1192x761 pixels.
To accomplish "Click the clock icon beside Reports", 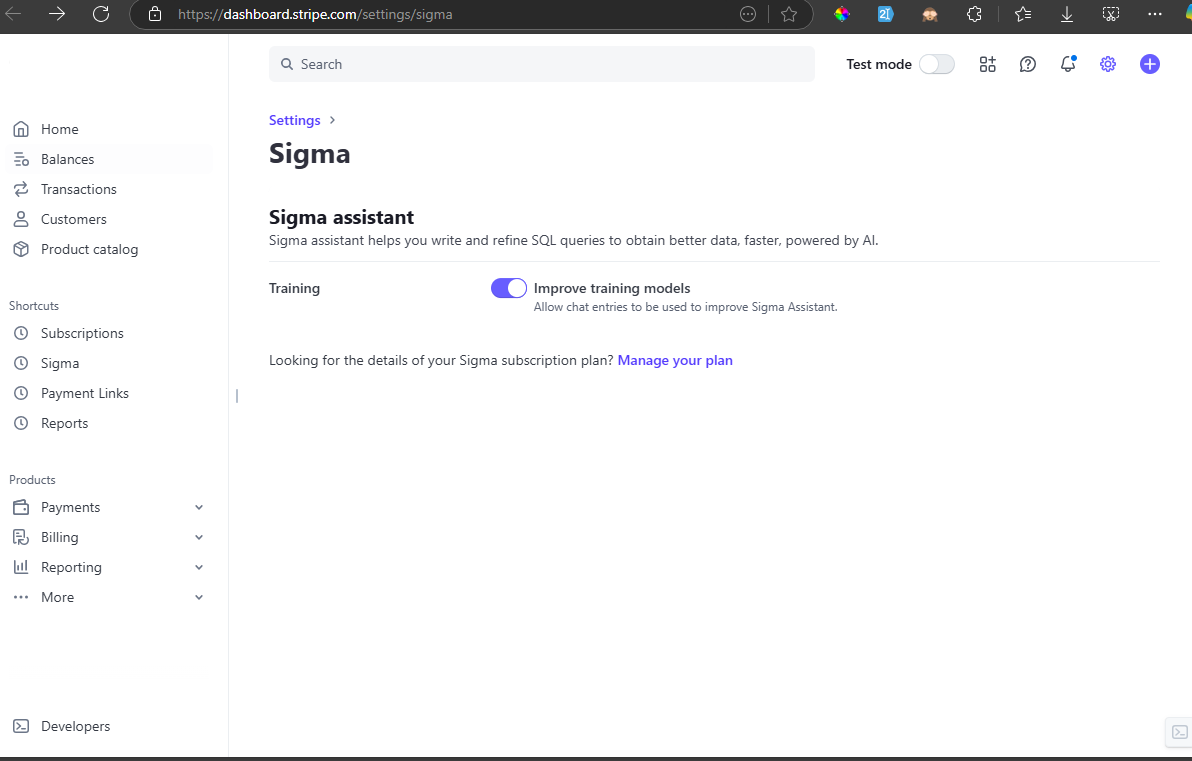I will pos(21,423).
